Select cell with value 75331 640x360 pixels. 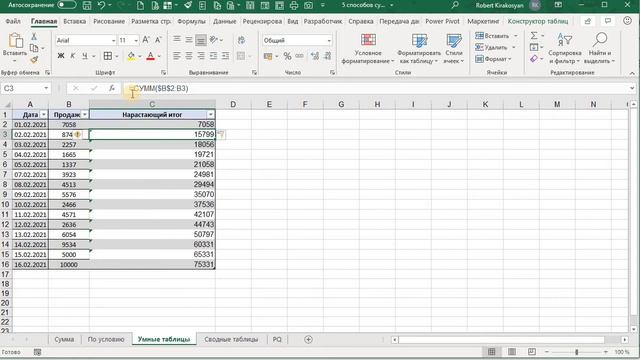[152, 264]
